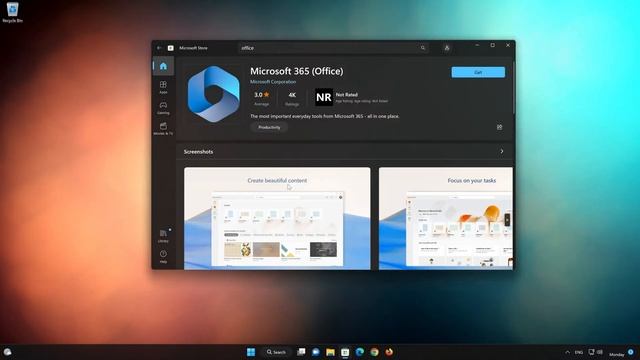Image resolution: width=640 pixels, height=360 pixels.
Task: Click the share icon below Get button
Action: (500, 127)
